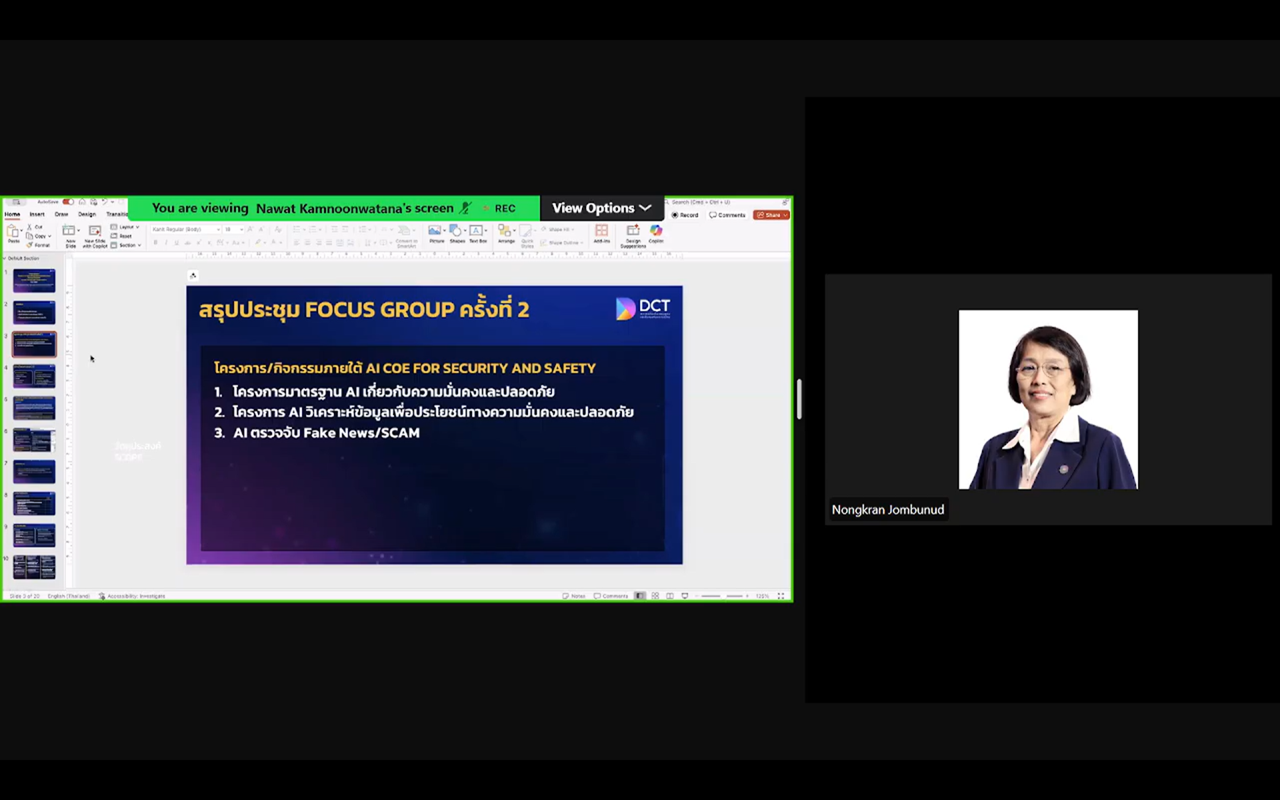1280x800 pixels.
Task: Toggle Comments pane in status bar
Action: click(x=611, y=596)
